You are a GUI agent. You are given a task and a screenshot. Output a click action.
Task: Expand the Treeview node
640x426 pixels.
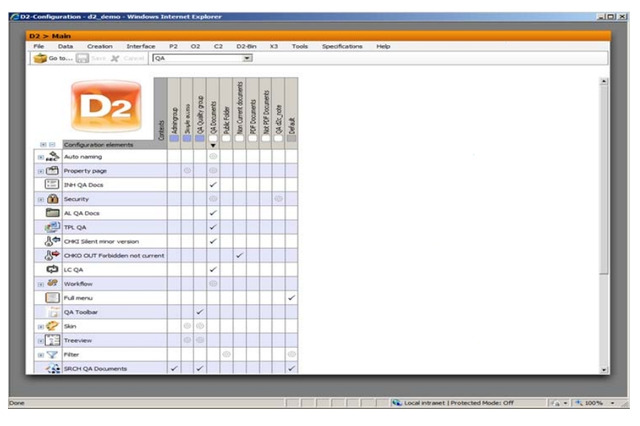(40, 341)
